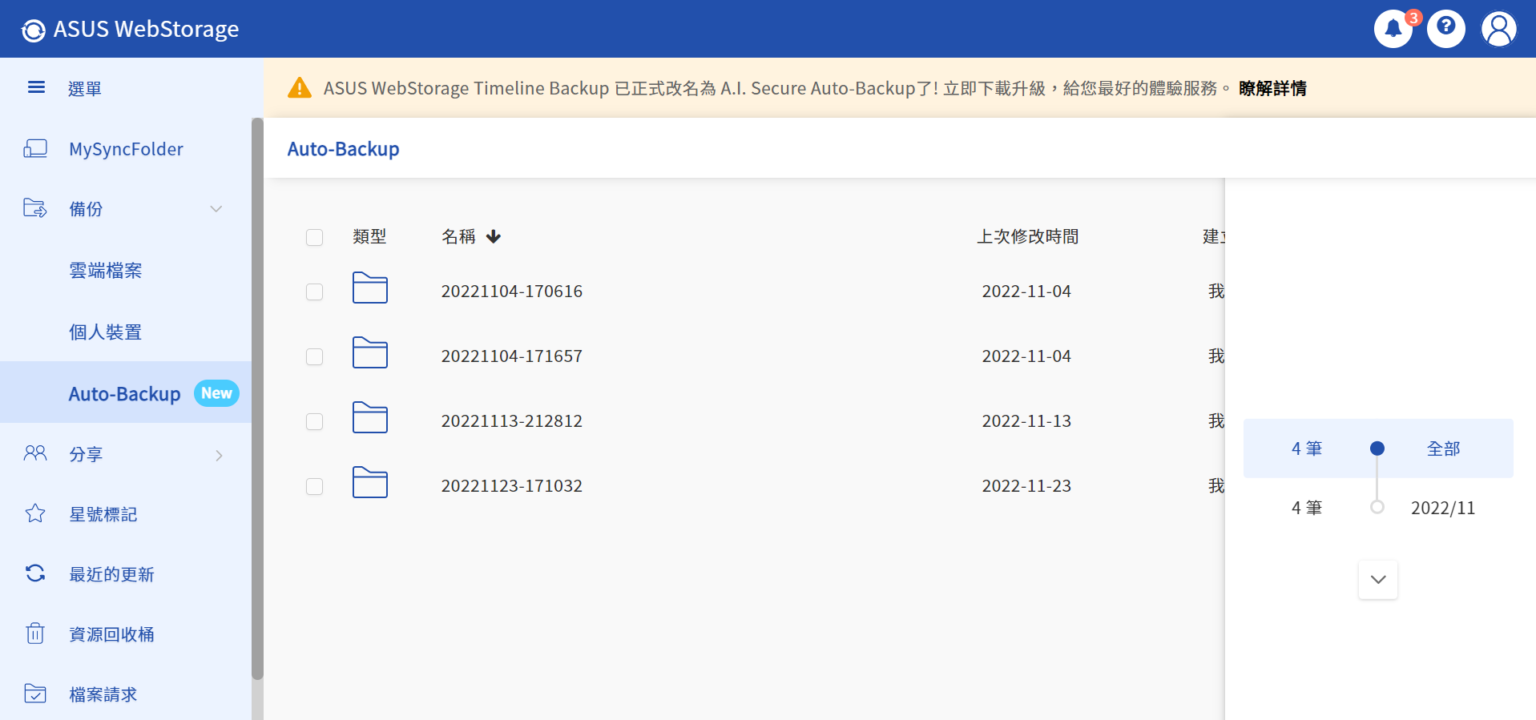Tick the select-all checkbox in header
The image size is (1536, 720).
pos(314,237)
